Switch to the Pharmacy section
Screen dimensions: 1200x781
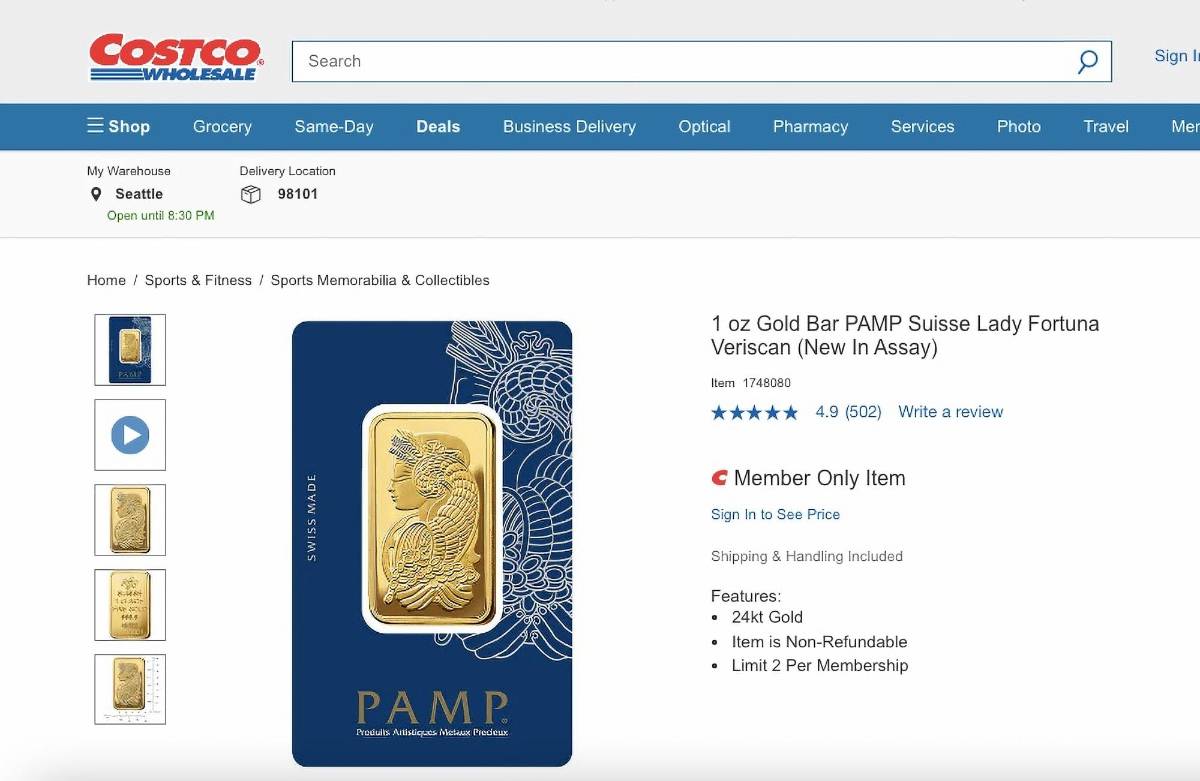pos(810,126)
